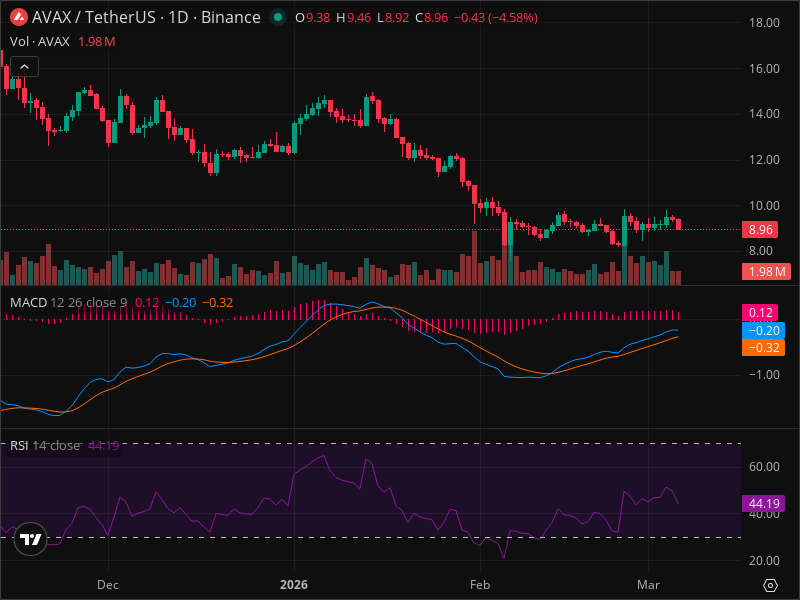The height and width of the screenshot is (600, 800).
Task: Click the 18.00 price scale label
Action: pyautogui.click(x=764, y=22)
